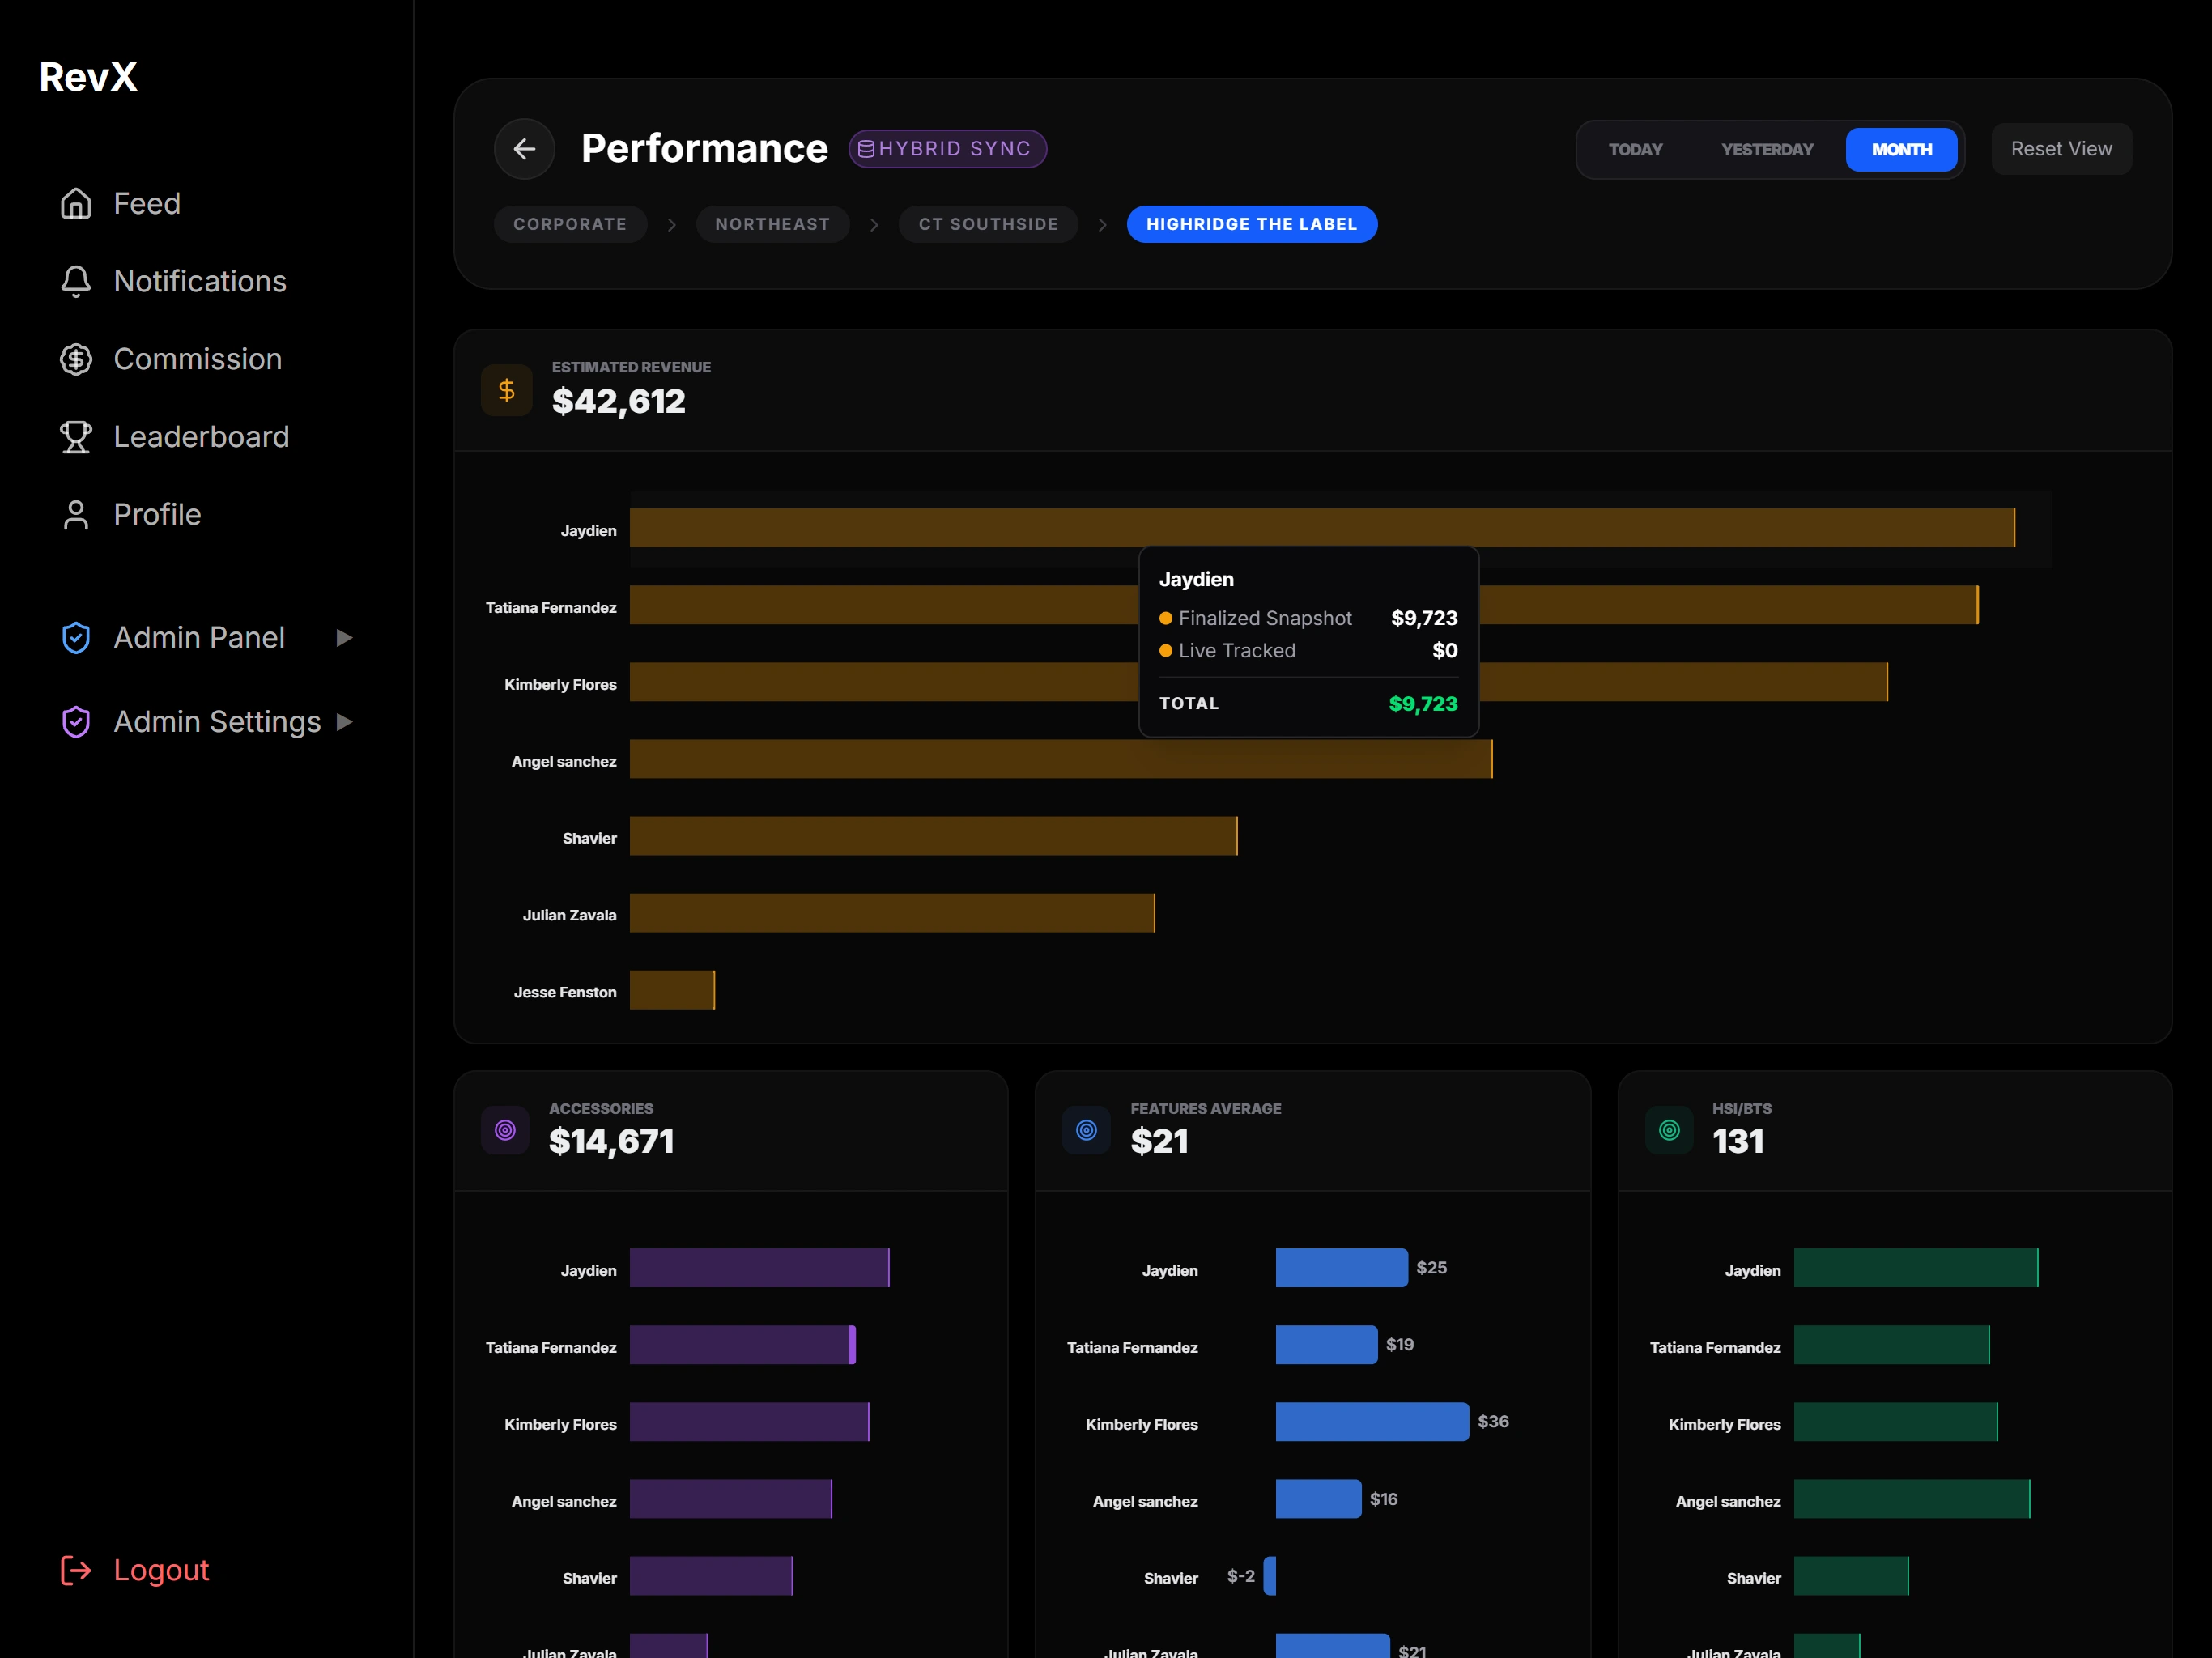Click the Notifications bell icon

pos(76,281)
